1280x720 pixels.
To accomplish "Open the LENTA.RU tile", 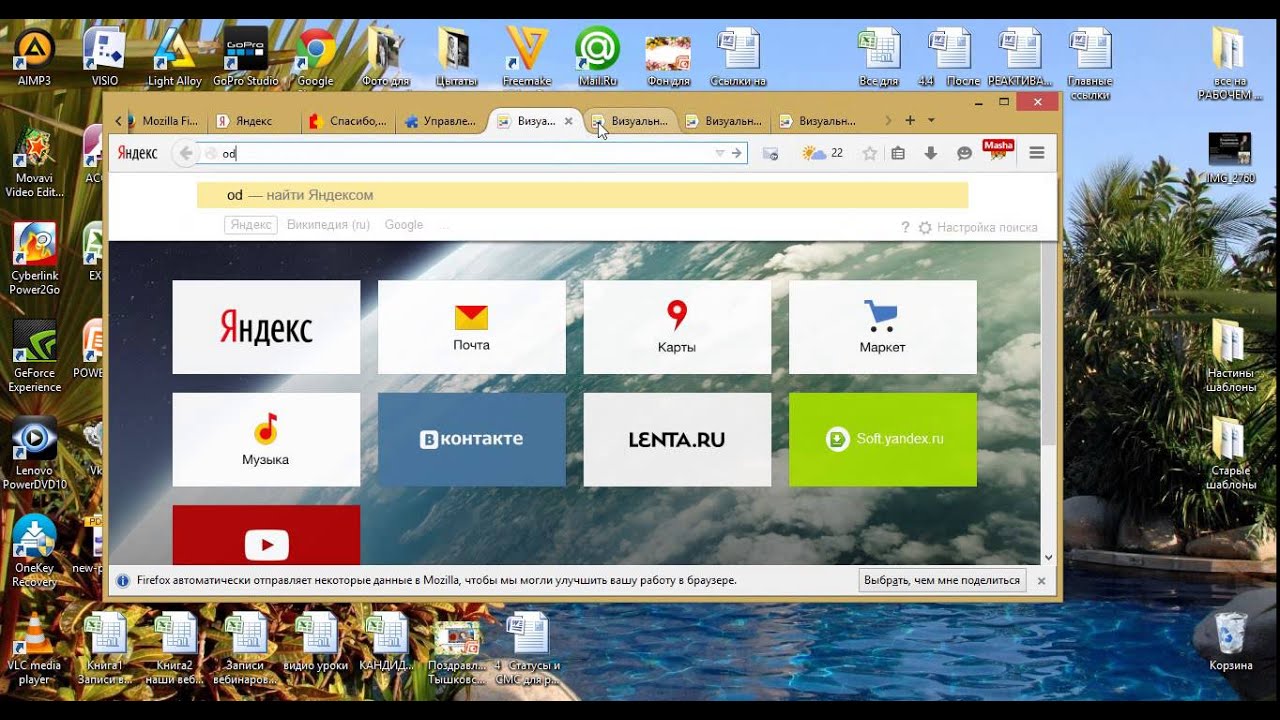I will [677, 439].
